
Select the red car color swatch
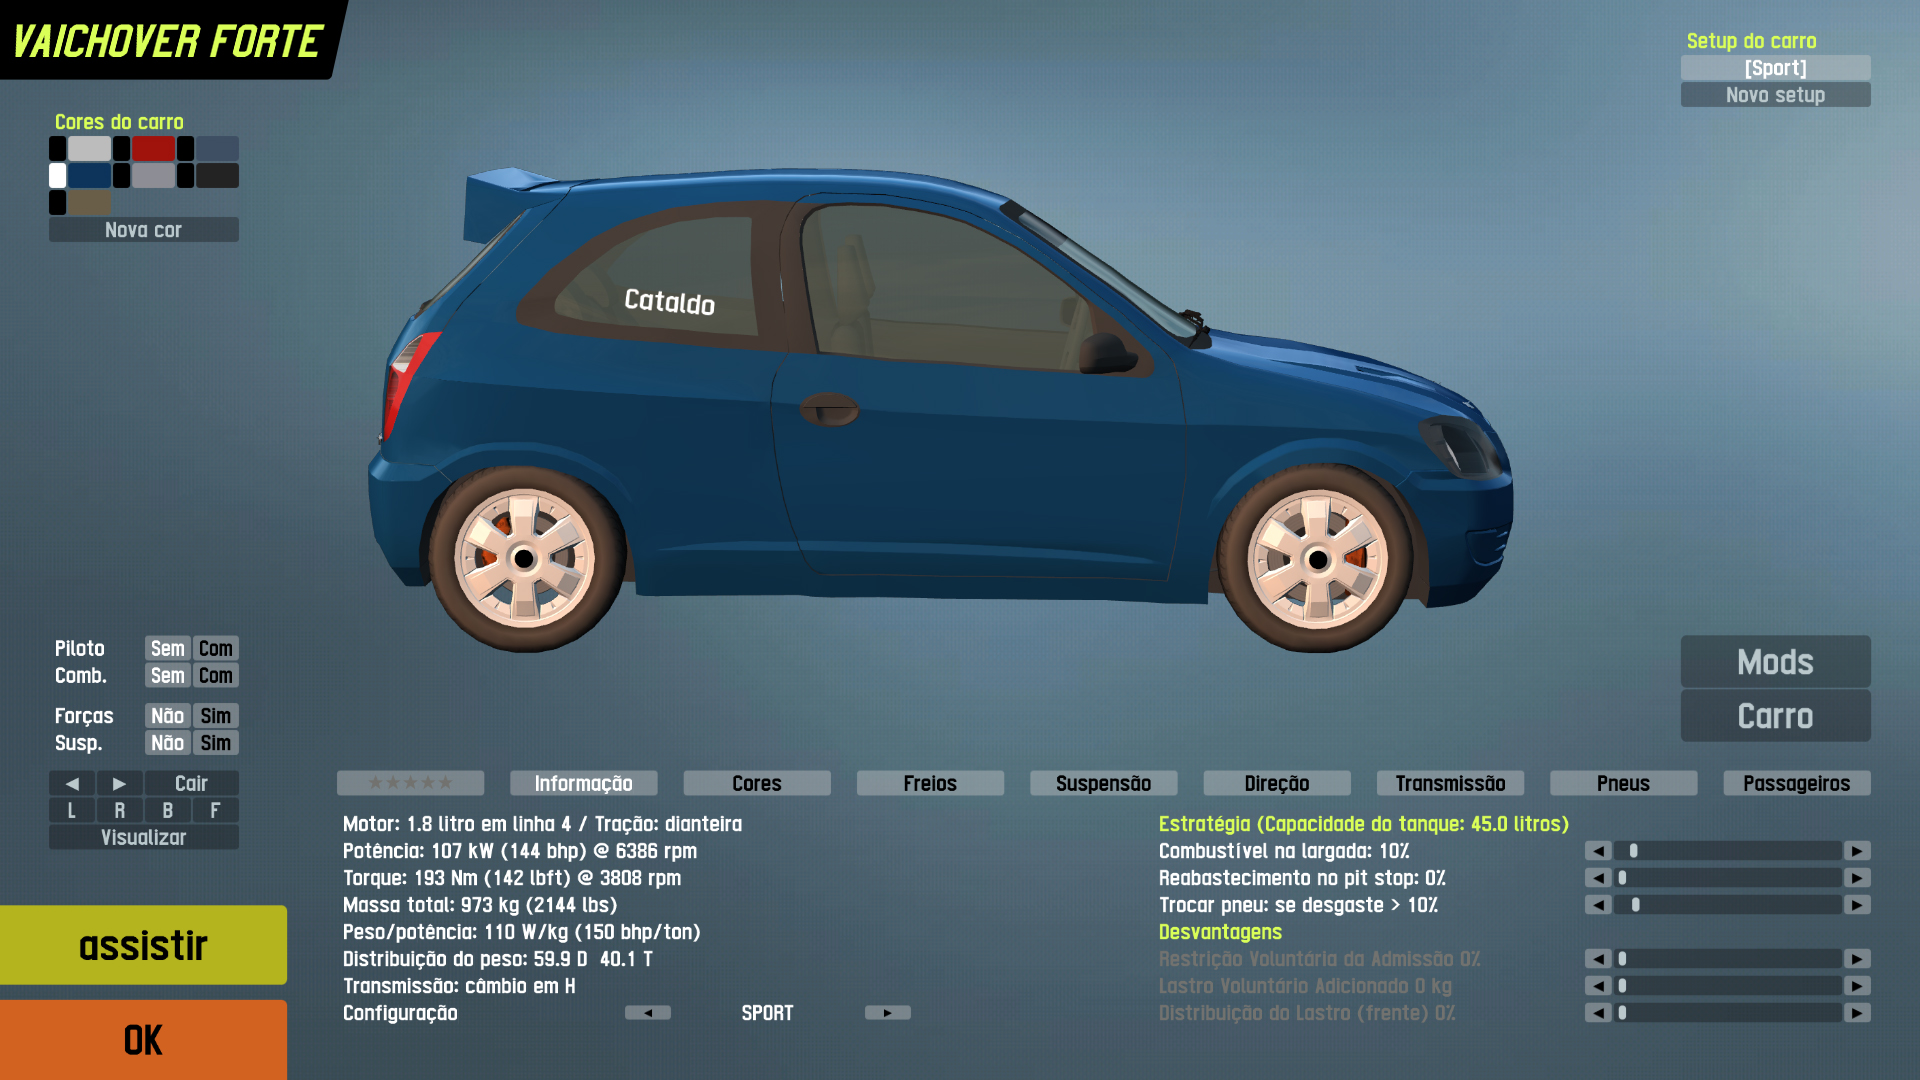[153, 149]
